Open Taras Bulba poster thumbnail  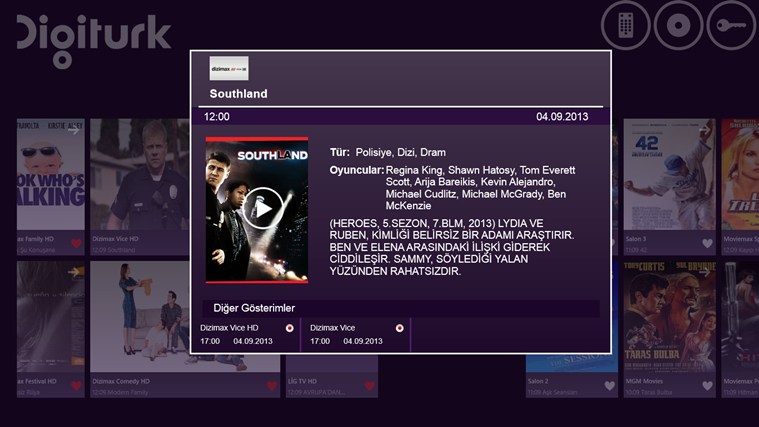point(669,317)
